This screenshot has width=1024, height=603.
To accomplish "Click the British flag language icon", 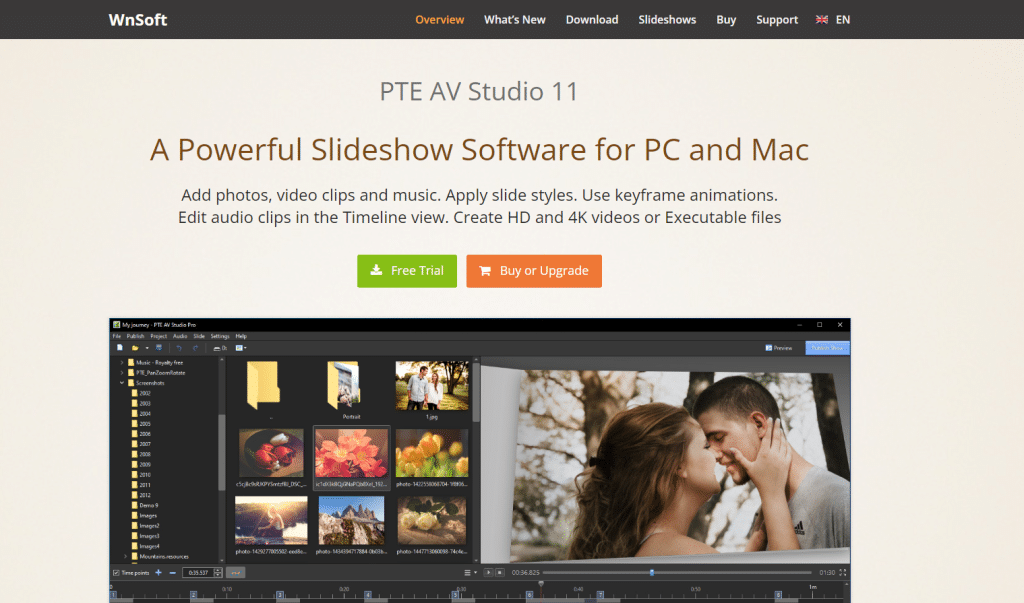I will click(820, 18).
